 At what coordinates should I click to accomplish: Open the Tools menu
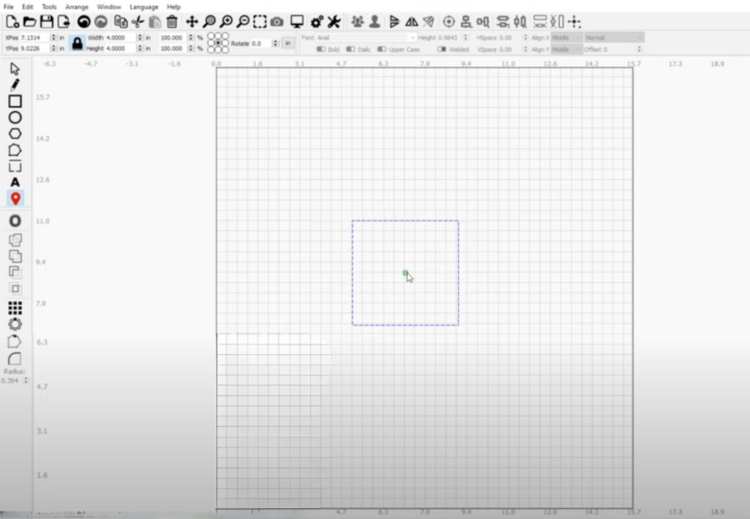click(x=49, y=6)
